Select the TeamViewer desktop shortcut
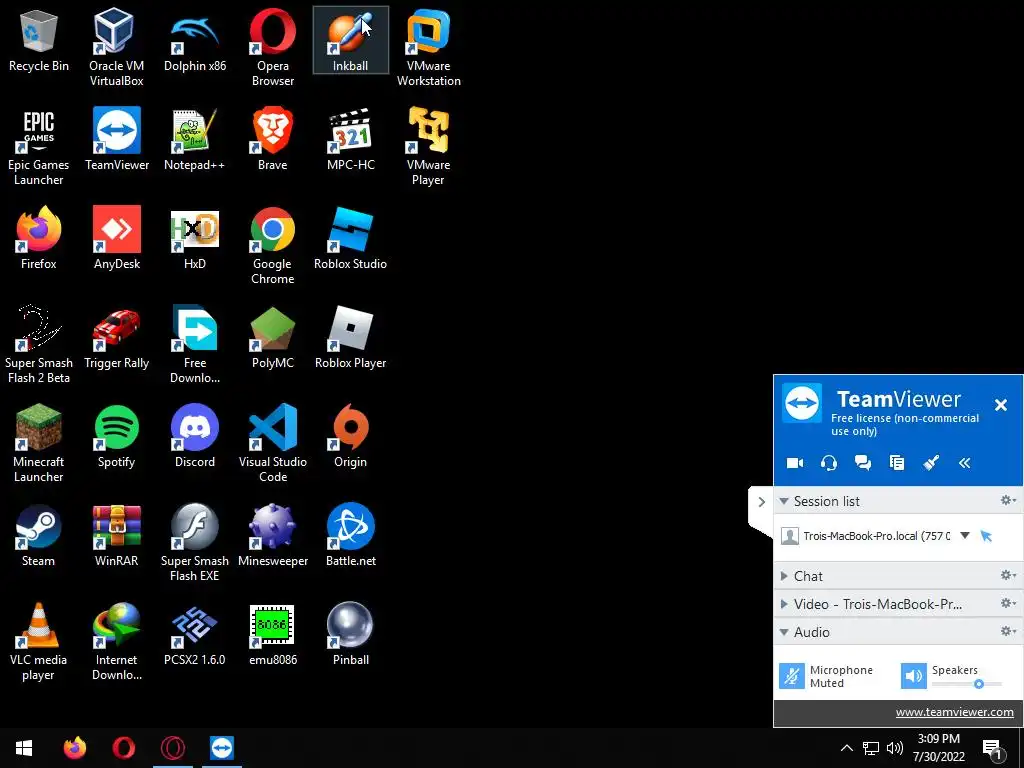Image resolution: width=1024 pixels, height=768 pixels. [116, 139]
